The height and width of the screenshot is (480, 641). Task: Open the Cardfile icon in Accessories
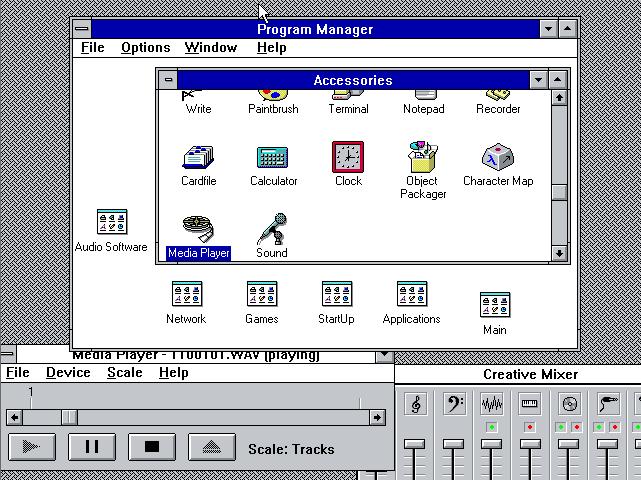pyautogui.click(x=198, y=157)
